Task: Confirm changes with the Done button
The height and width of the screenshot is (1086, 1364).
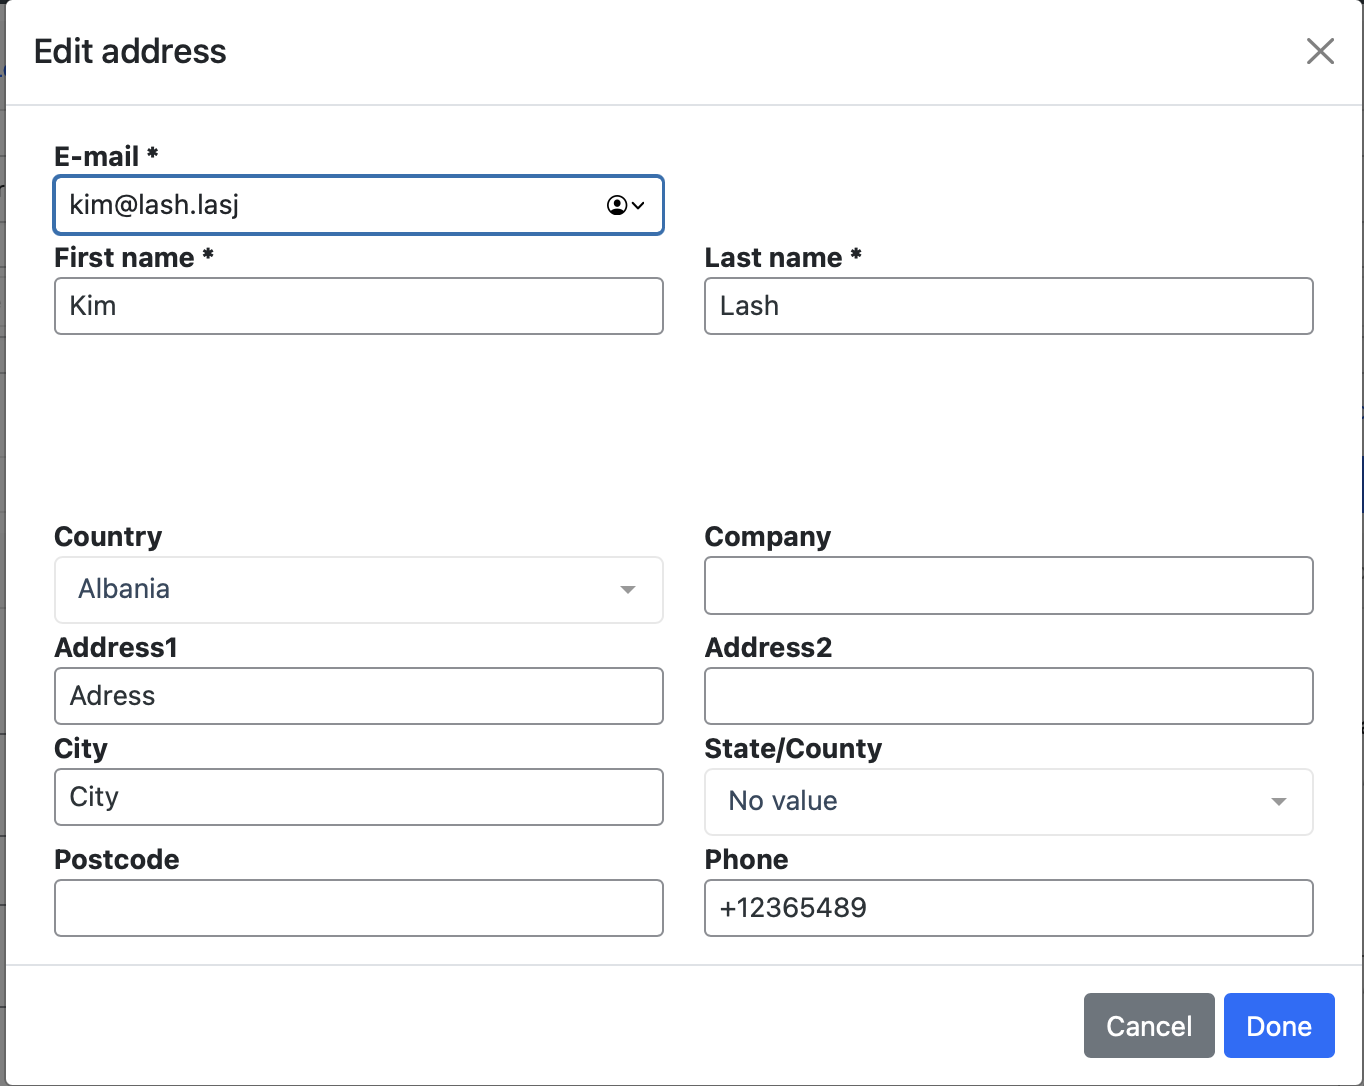Action: [1278, 1026]
